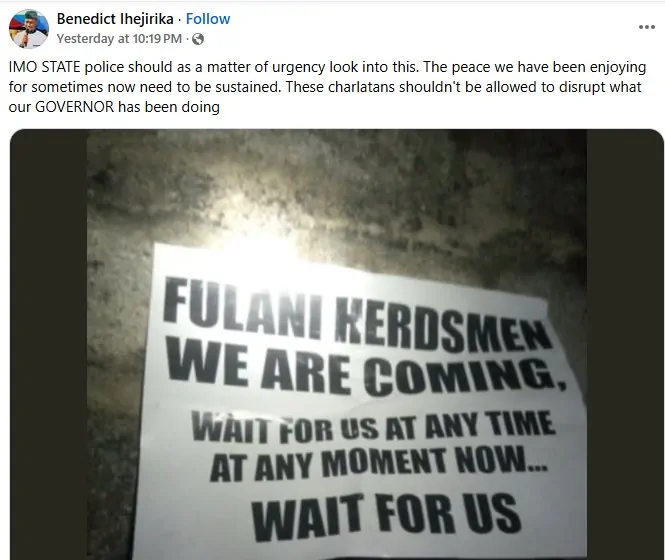Follow Benedict Ihejirika
This screenshot has height=560, width=665.
pyautogui.click(x=208, y=19)
